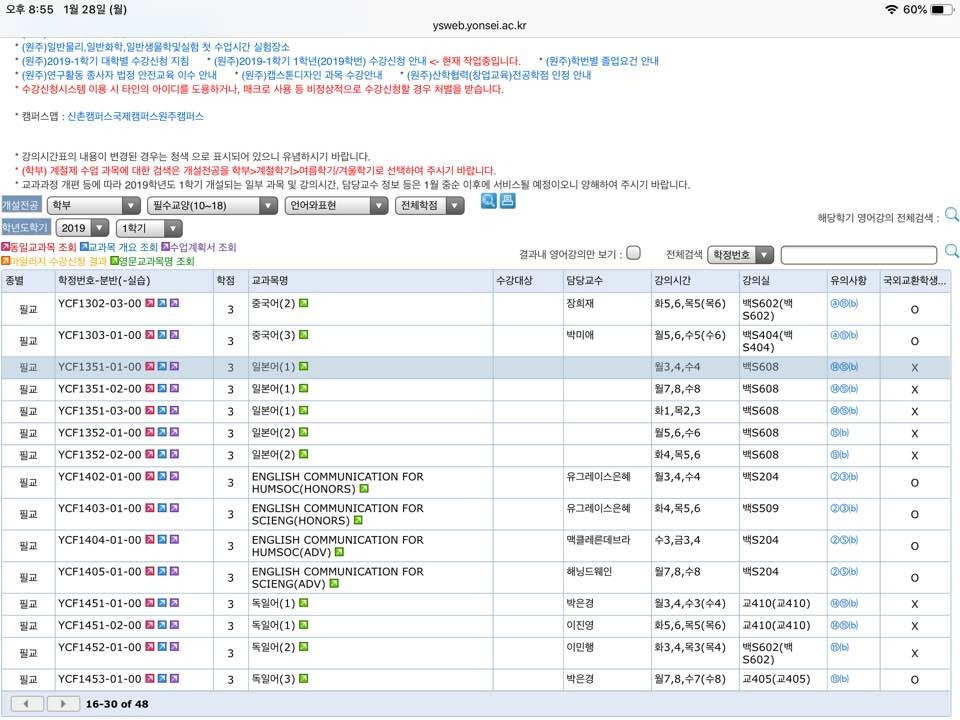
Task: Open purple syllabus icon for YCF1352-01-00
Action: [174, 433]
